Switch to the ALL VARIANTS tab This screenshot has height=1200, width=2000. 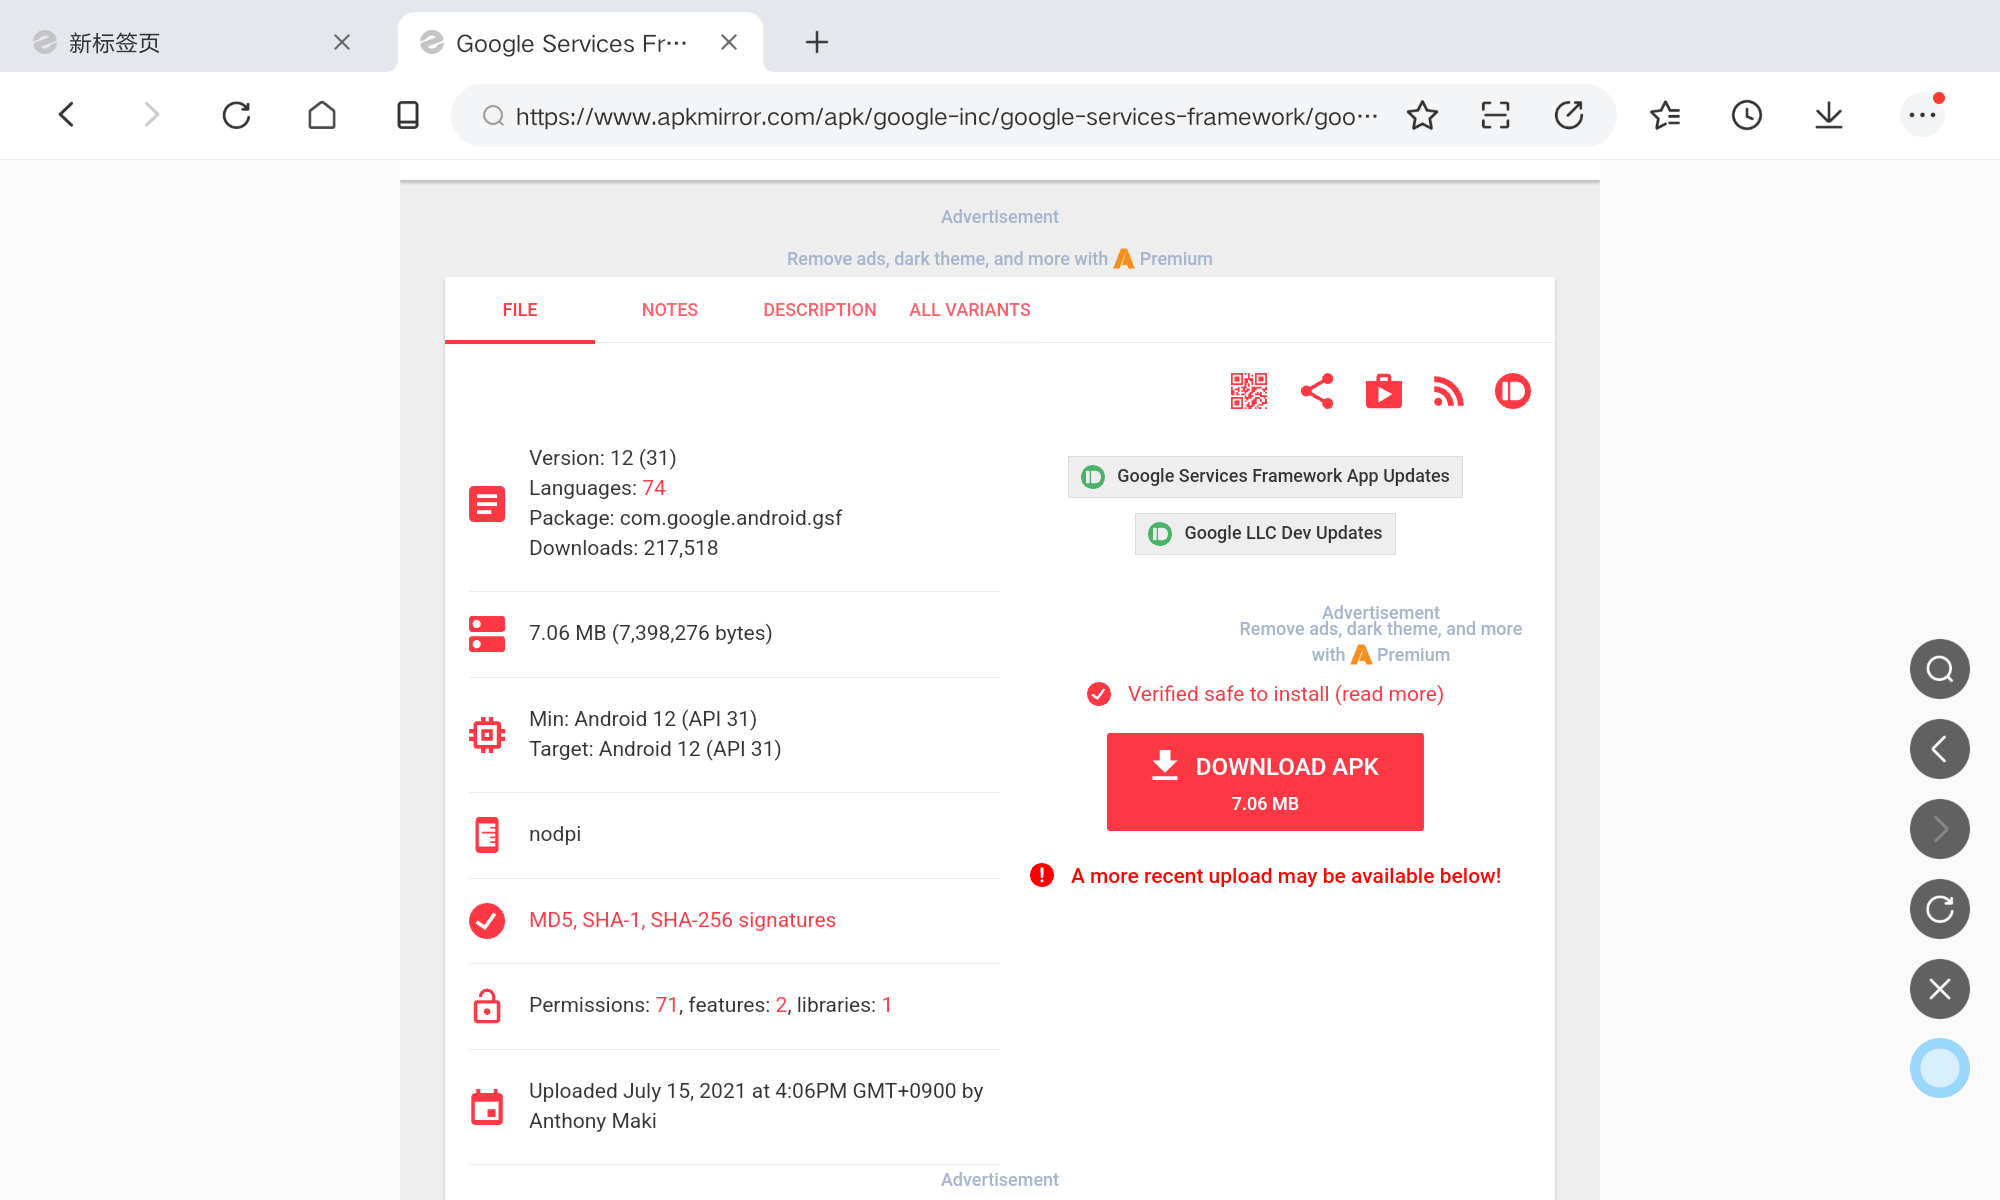click(969, 310)
